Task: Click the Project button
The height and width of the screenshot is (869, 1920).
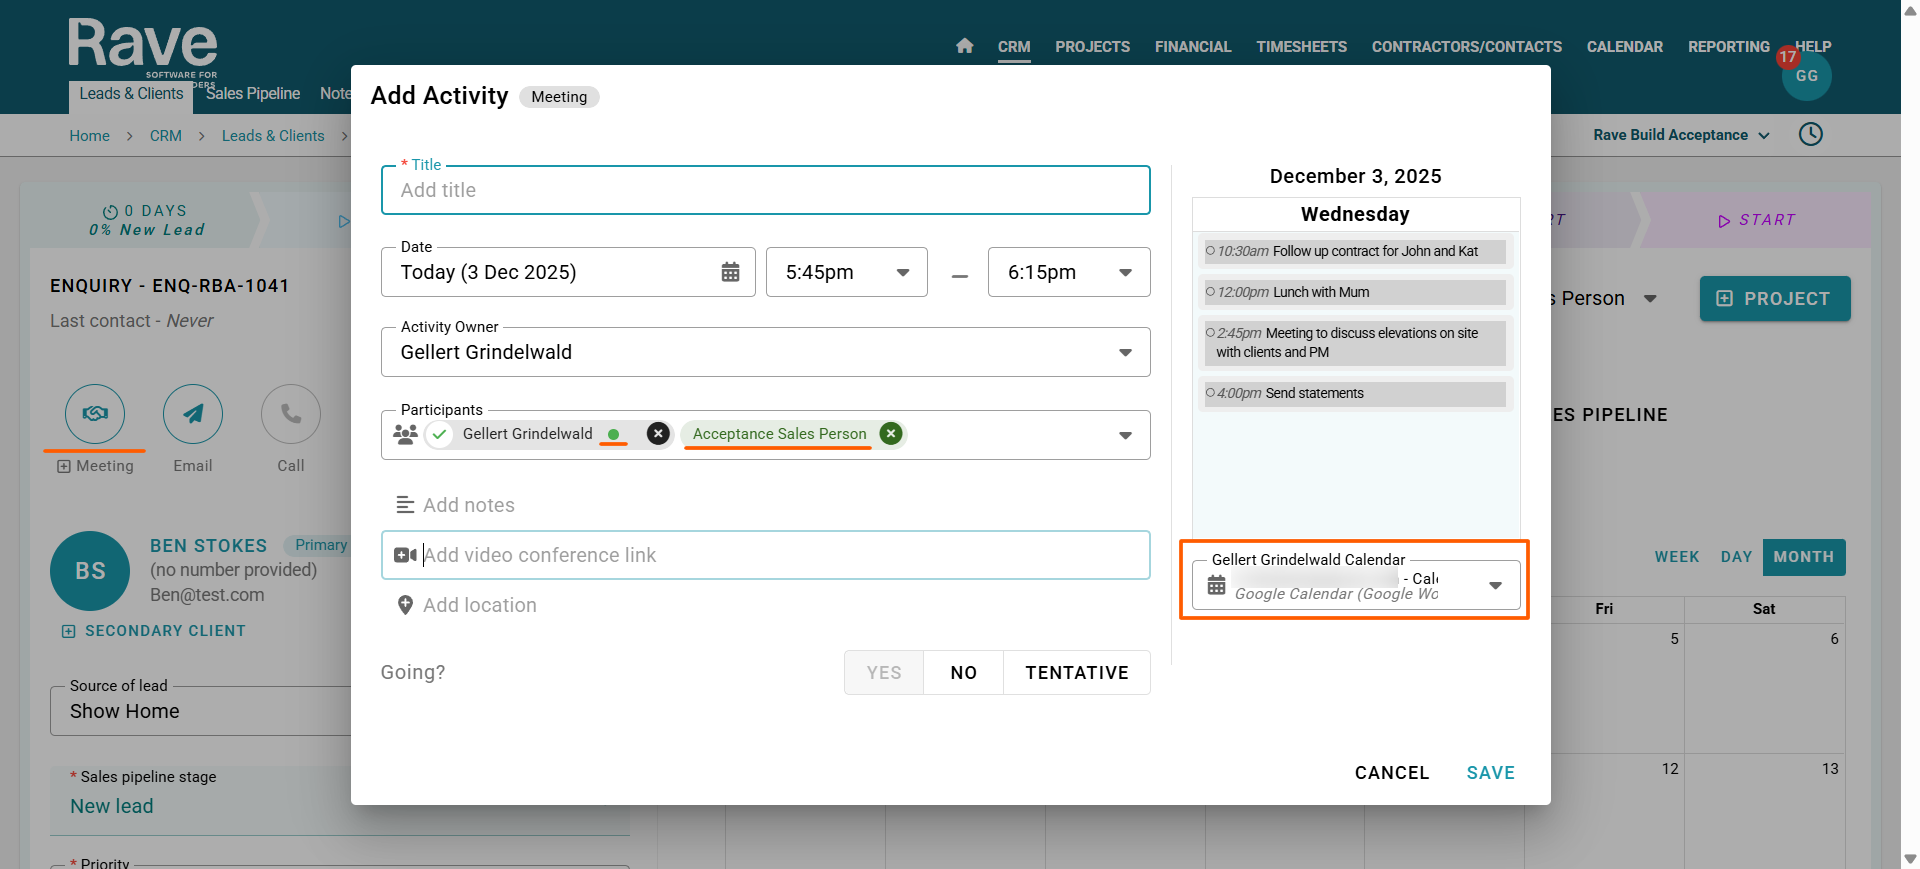Action: pos(1775,299)
